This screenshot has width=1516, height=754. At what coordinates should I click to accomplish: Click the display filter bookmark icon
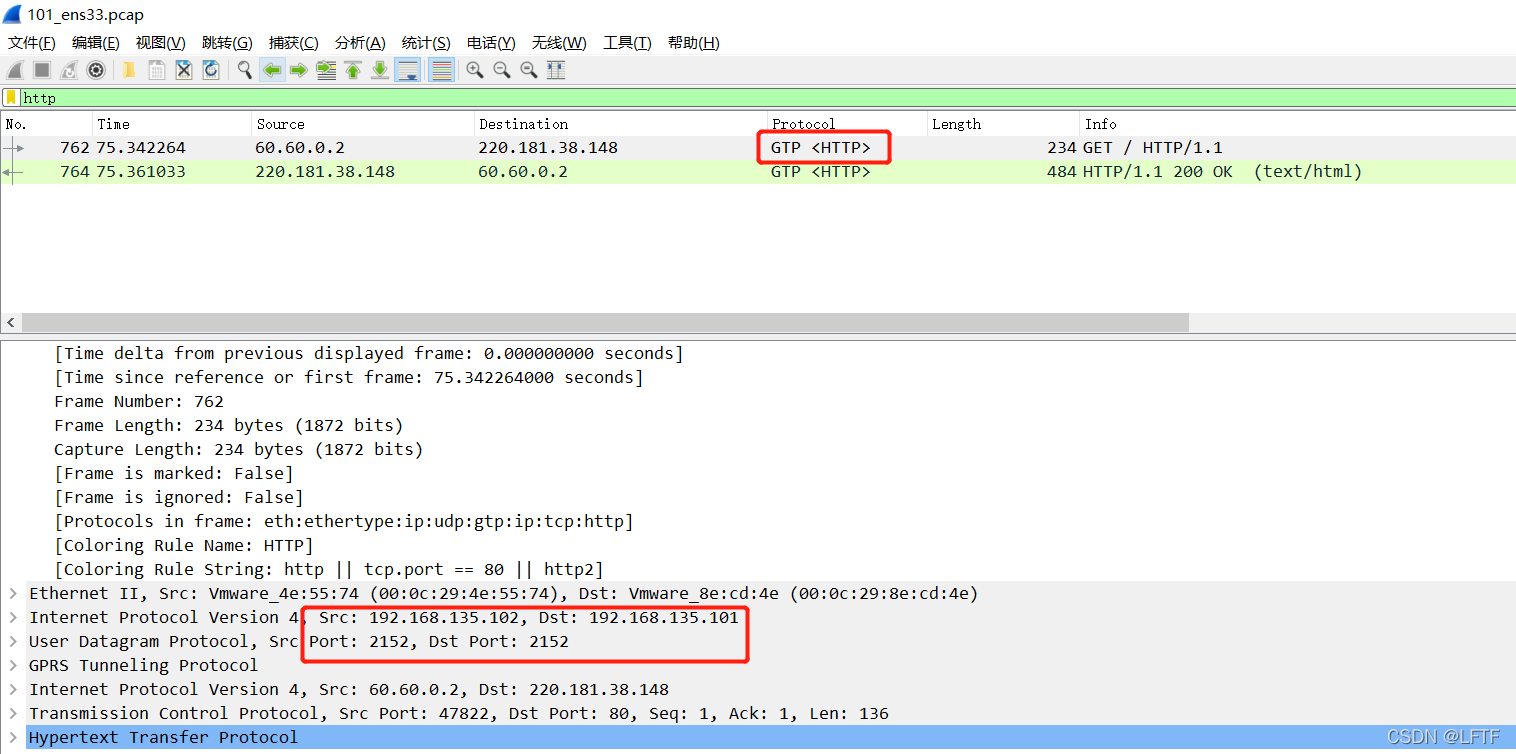tap(11, 98)
